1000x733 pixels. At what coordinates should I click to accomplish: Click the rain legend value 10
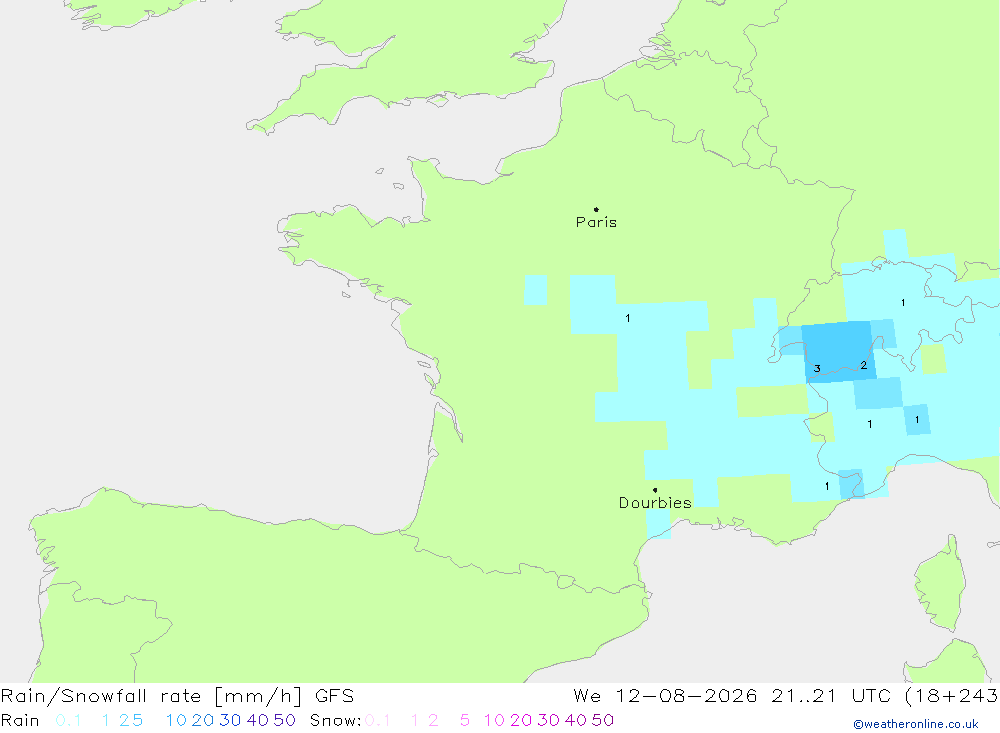pyautogui.click(x=176, y=720)
